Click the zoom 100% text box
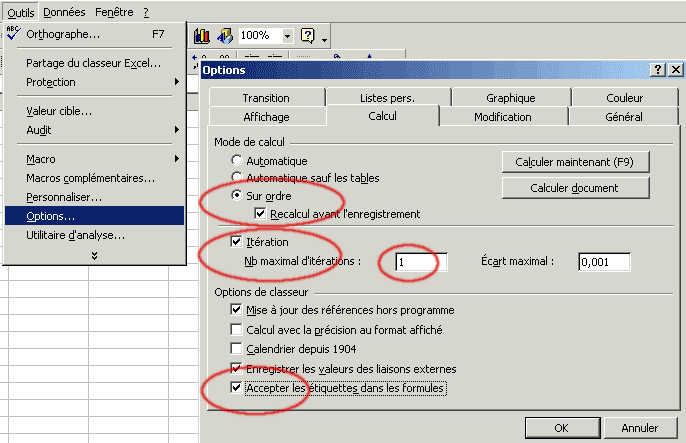Image resolution: width=686 pixels, height=443 pixels. [x=261, y=35]
